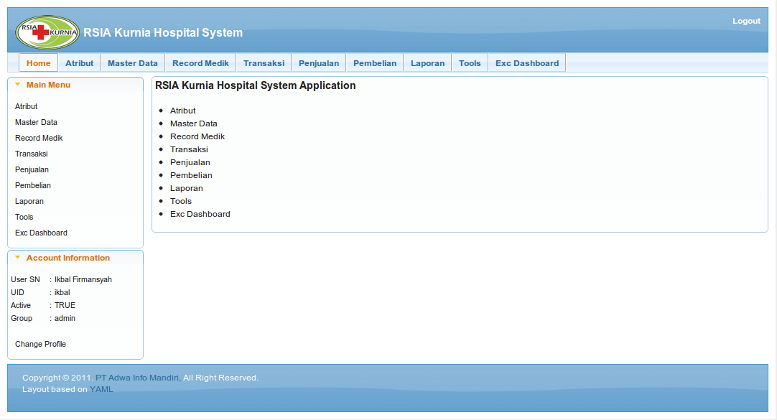The height and width of the screenshot is (420, 777).
Task: Click Penjualan in the content bullet list
Action: pyautogui.click(x=190, y=162)
